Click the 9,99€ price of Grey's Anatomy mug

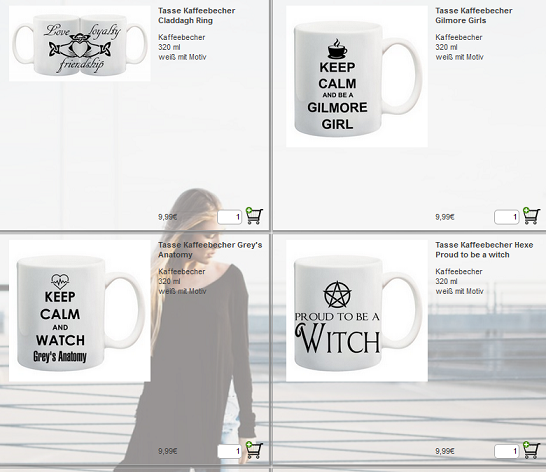167,451
